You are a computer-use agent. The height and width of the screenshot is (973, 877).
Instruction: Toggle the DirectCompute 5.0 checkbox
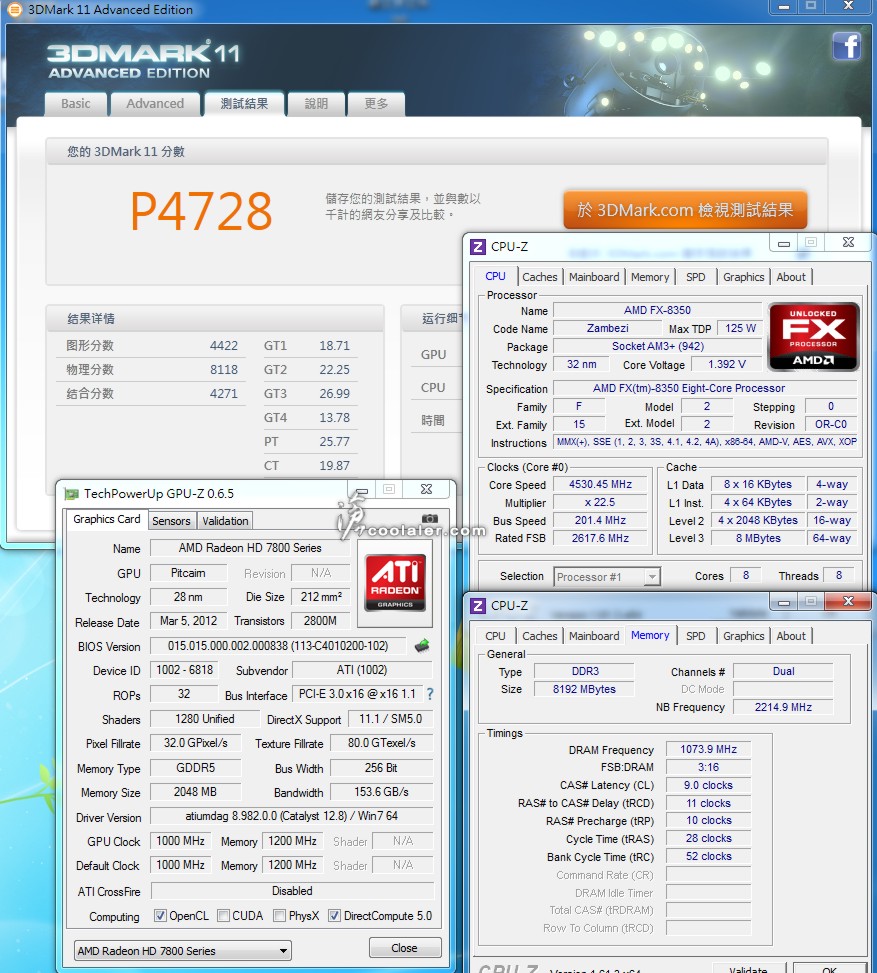(335, 916)
